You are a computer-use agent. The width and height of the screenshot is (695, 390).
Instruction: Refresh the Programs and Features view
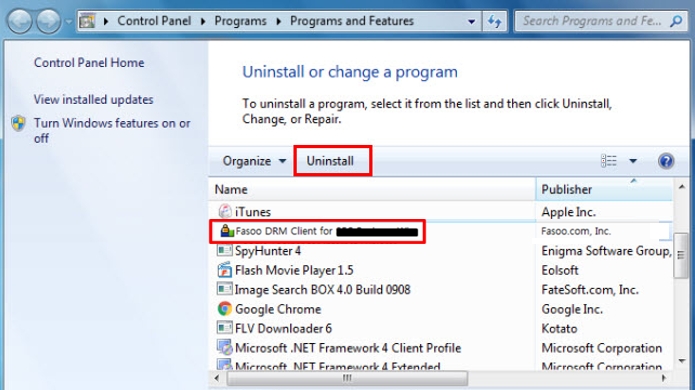click(x=495, y=21)
